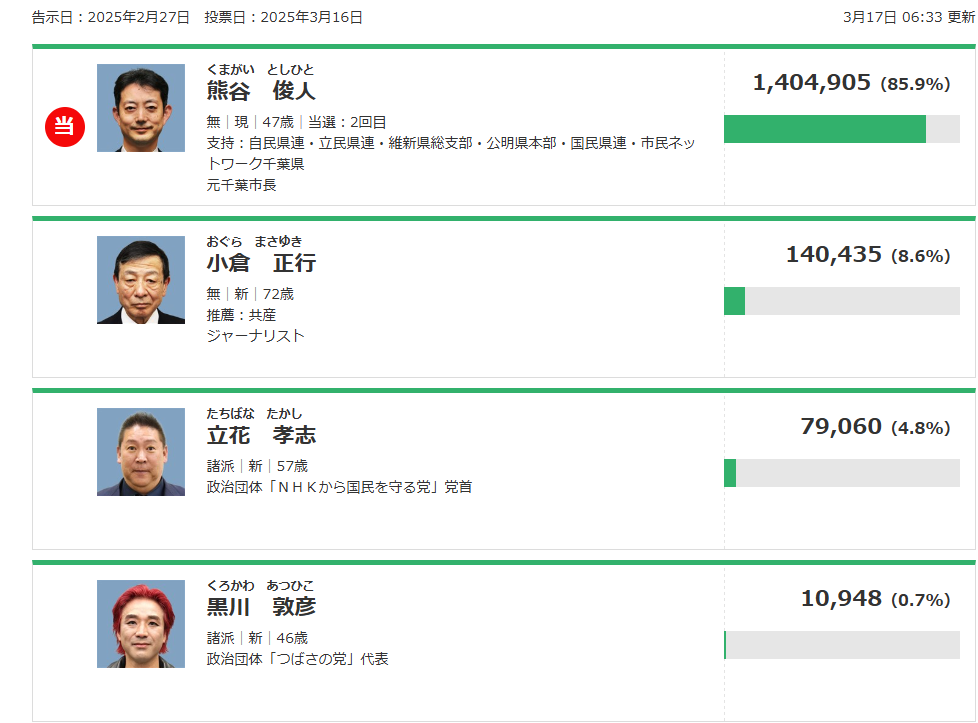Click the name 小倉 正行

pos(261,263)
